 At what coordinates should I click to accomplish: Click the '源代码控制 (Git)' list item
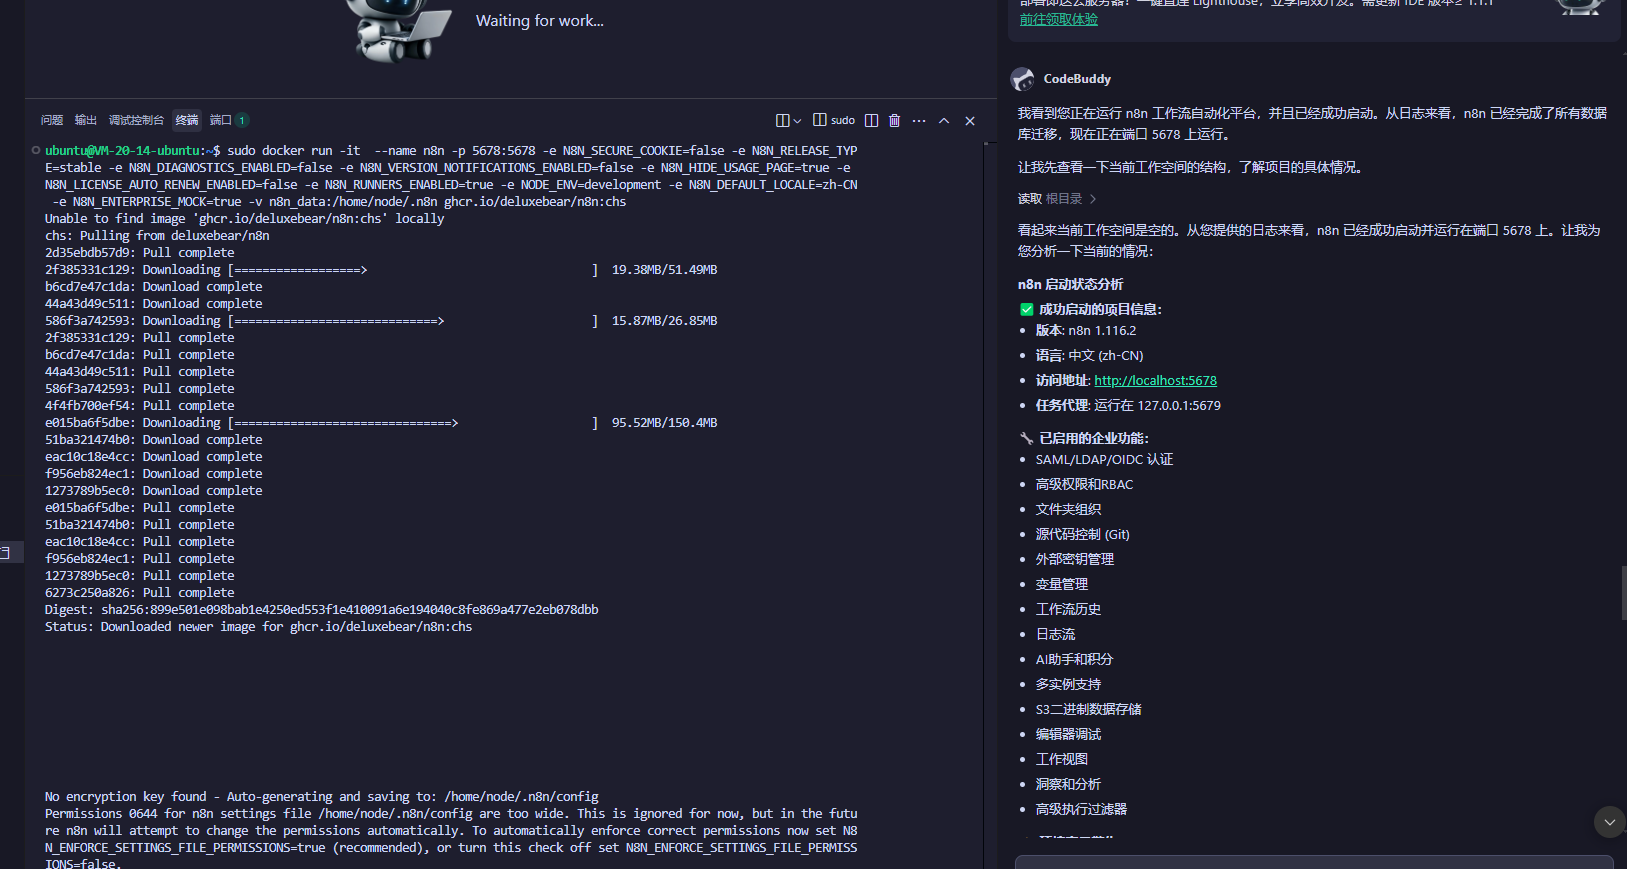pos(1082,534)
